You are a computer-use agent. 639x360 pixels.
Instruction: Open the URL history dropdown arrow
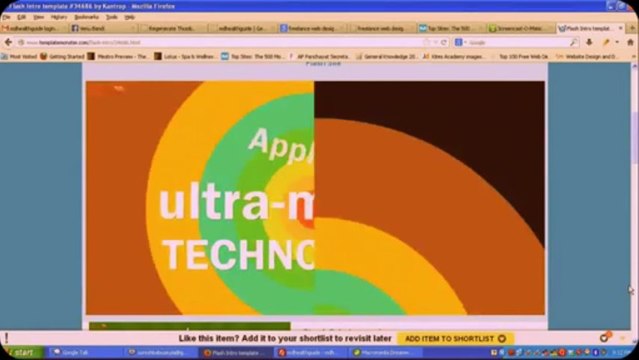pos(436,42)
